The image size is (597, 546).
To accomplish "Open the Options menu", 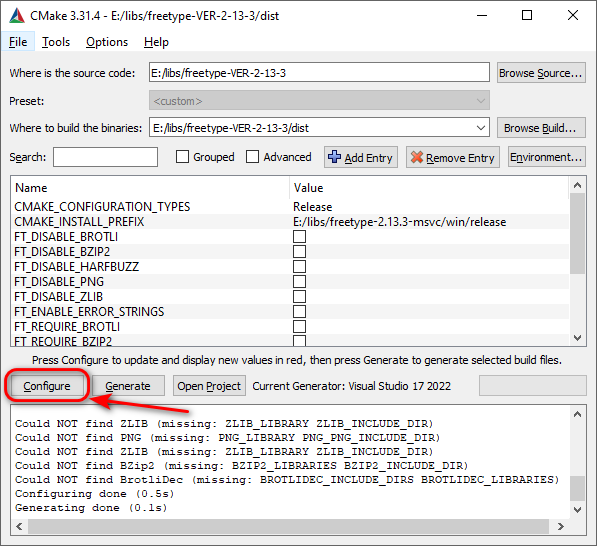I will click(107, 42).
